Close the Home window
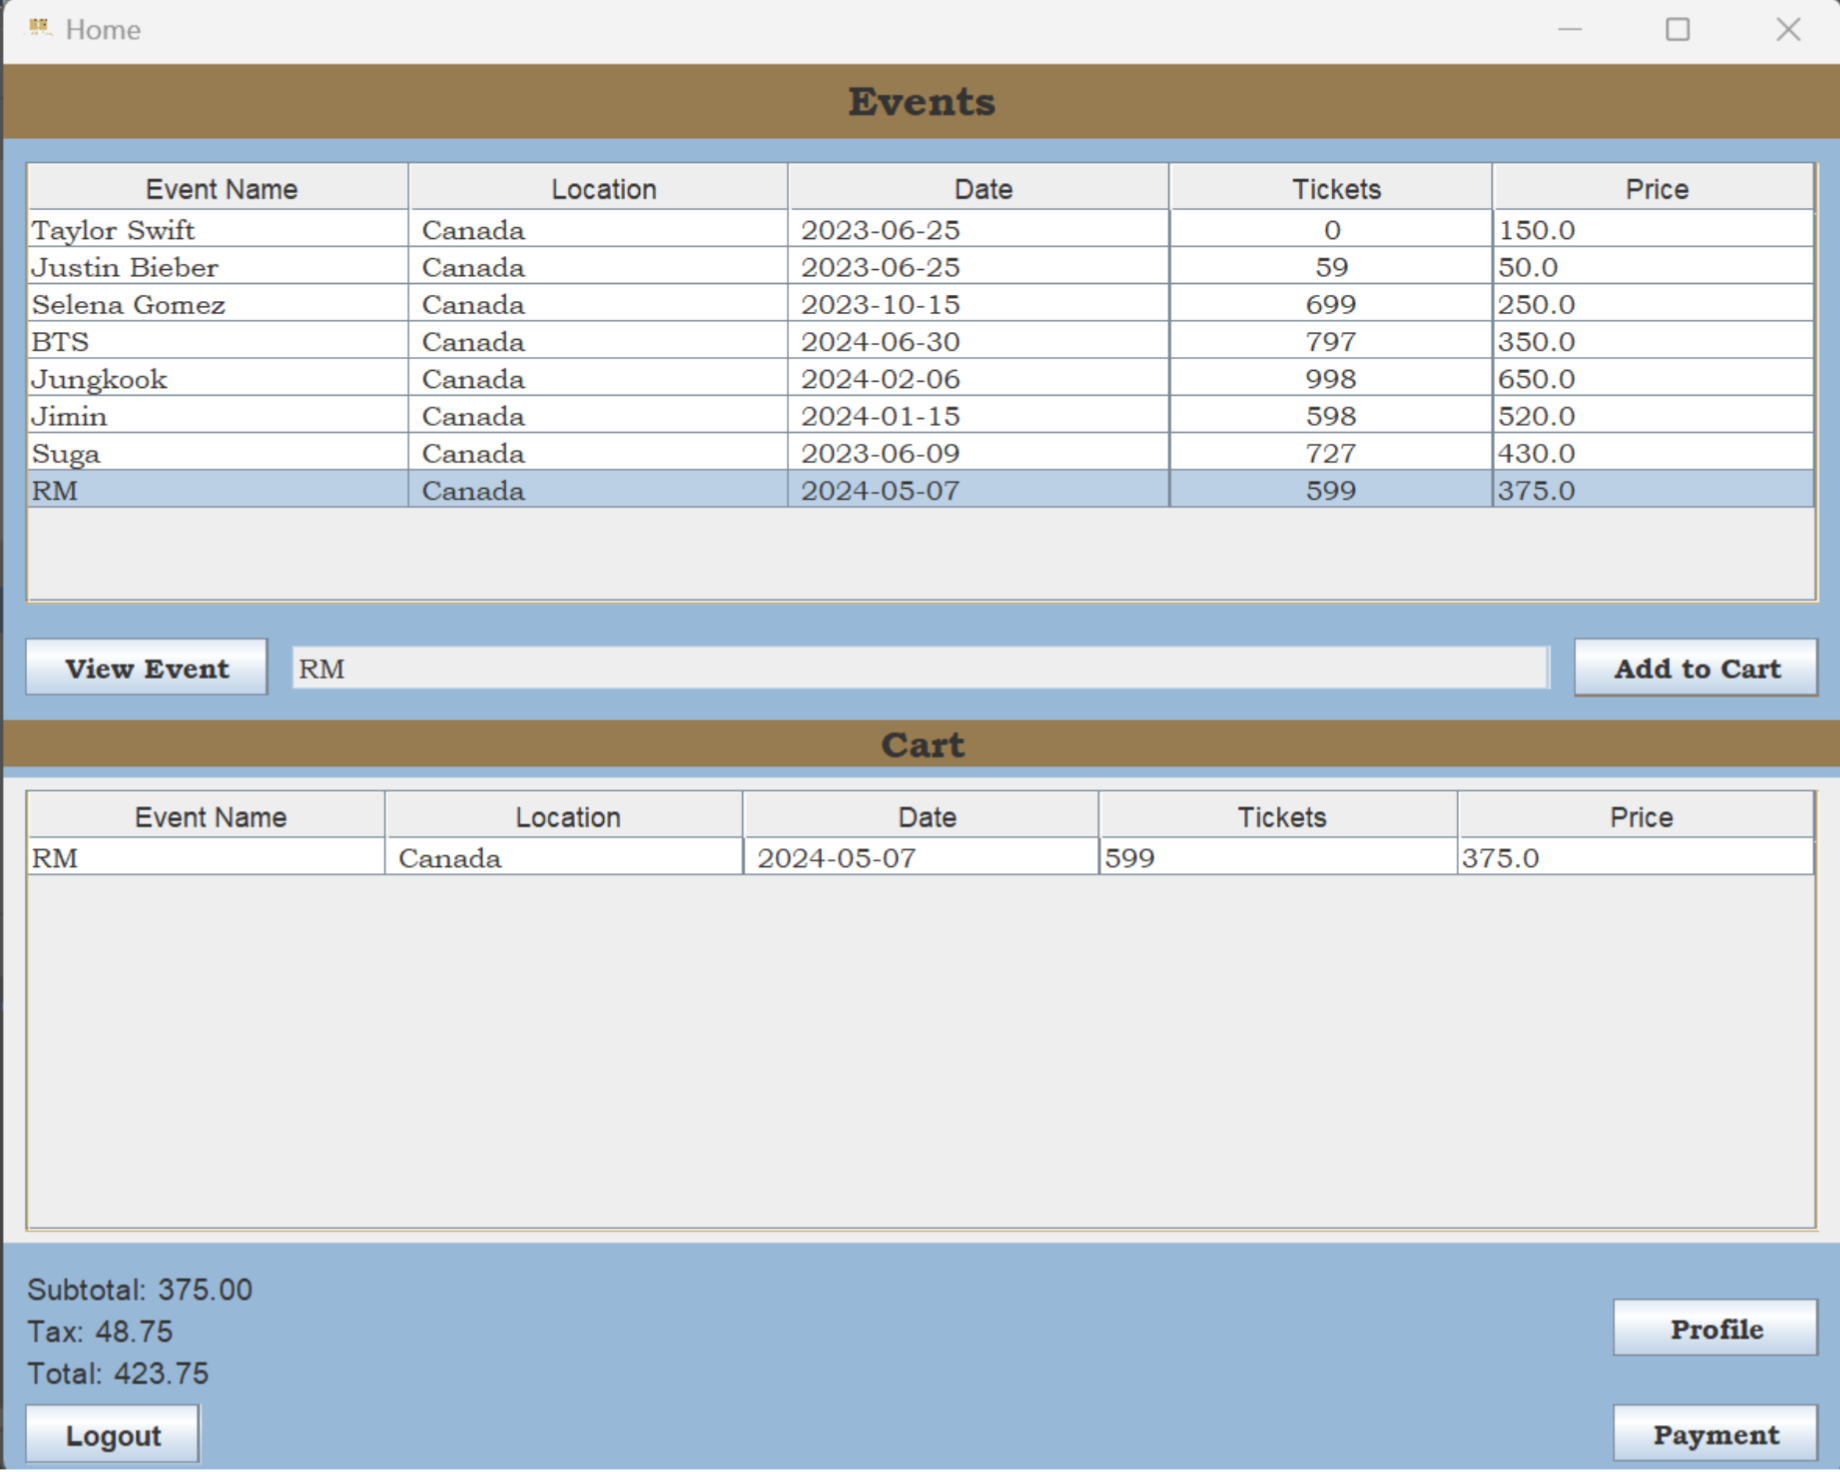The width and height of the screenshot is (1840, 1472). (1788, 29)
